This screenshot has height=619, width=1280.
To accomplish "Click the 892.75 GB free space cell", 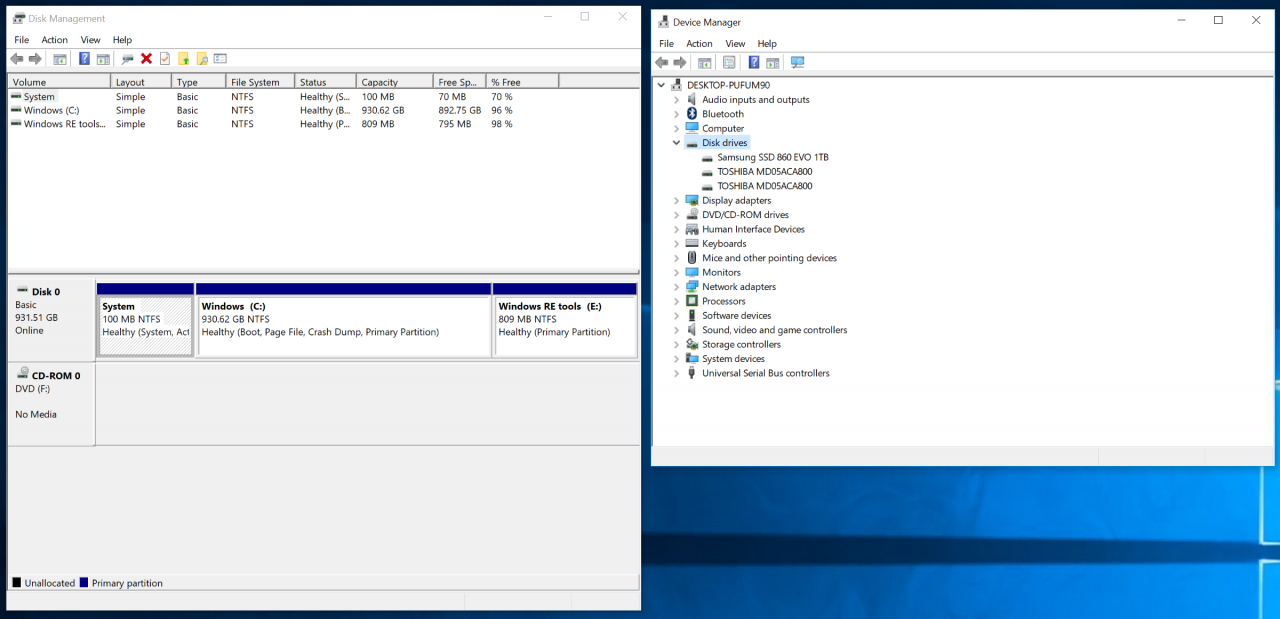I will click(x=460, y=111).
